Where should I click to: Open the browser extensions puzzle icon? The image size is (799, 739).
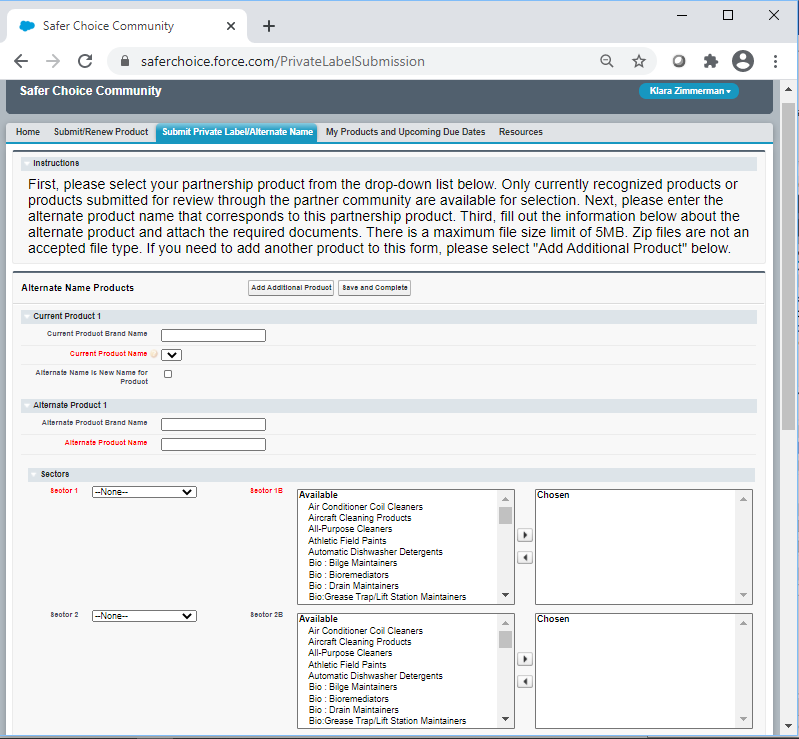[711, 61]
